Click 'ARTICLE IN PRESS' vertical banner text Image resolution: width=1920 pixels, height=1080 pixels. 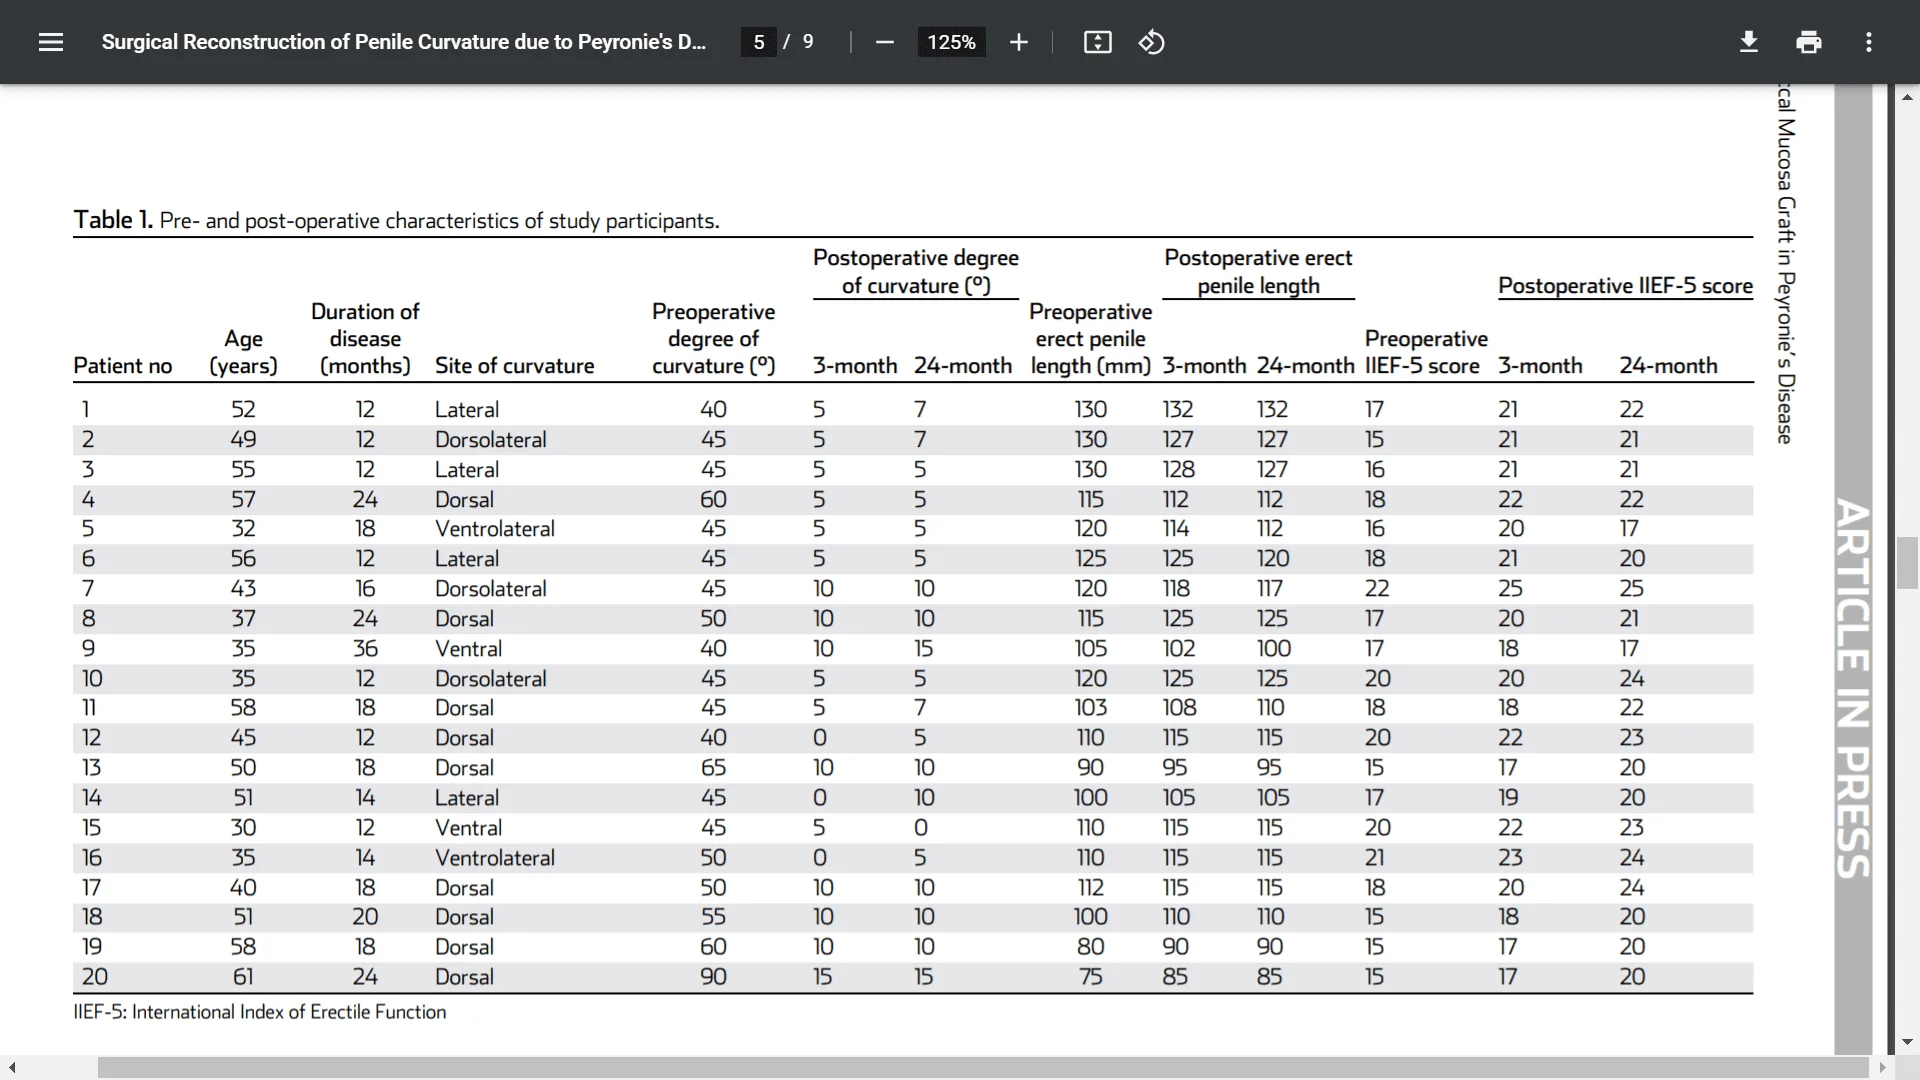(x=1853, y=688)
